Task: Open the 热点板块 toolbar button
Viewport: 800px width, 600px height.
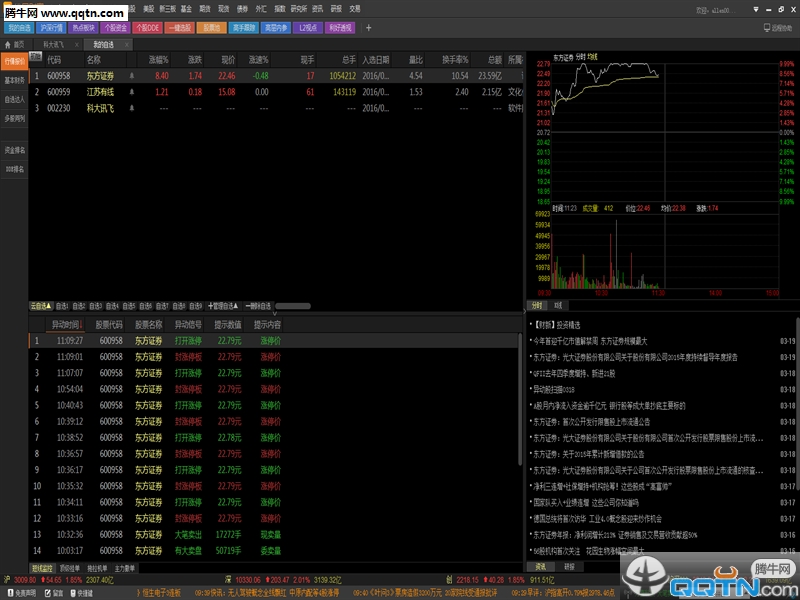Action: click(x=84, y=28)
